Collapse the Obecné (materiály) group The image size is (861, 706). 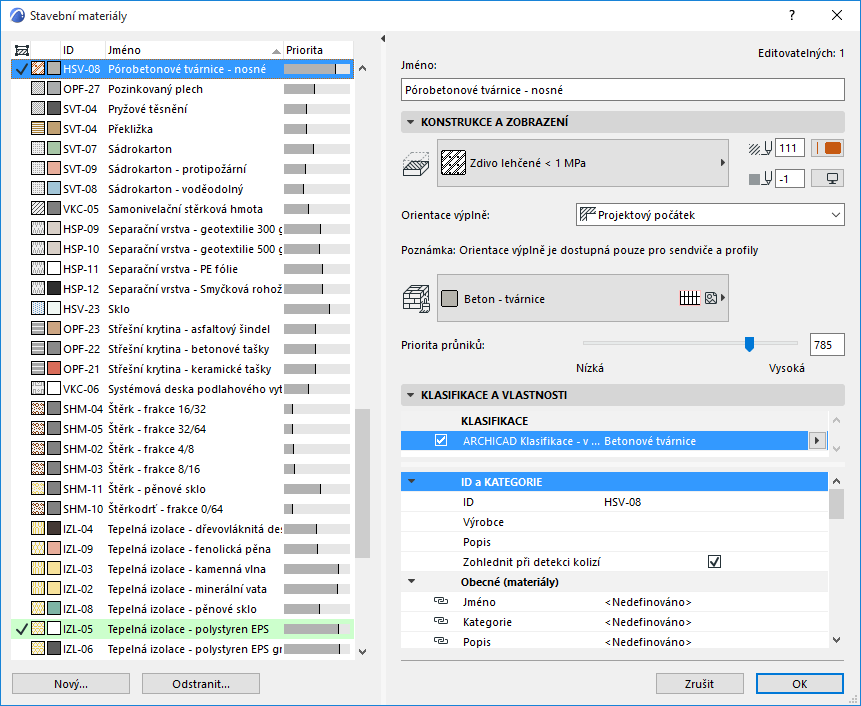pos(411,581)
